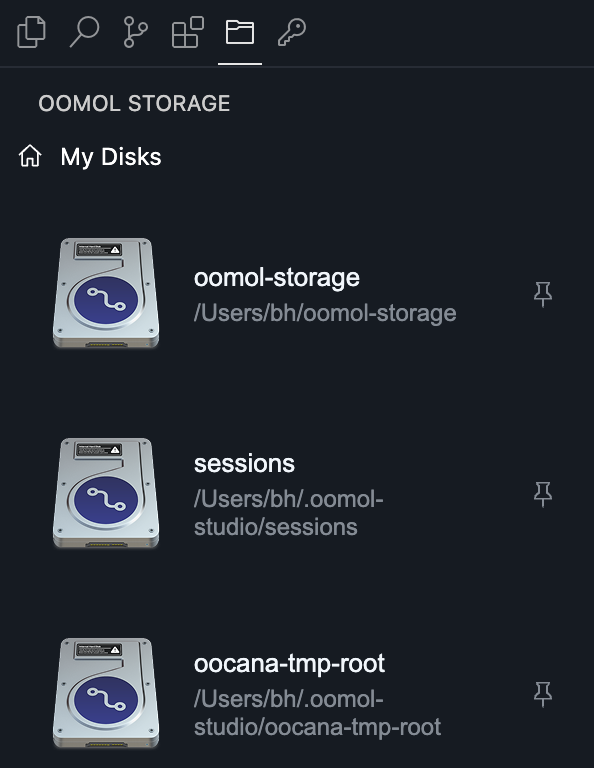The height and width of the screenshot is (768, 594).
Task: Open the sessions disk name
Action: 244,463
